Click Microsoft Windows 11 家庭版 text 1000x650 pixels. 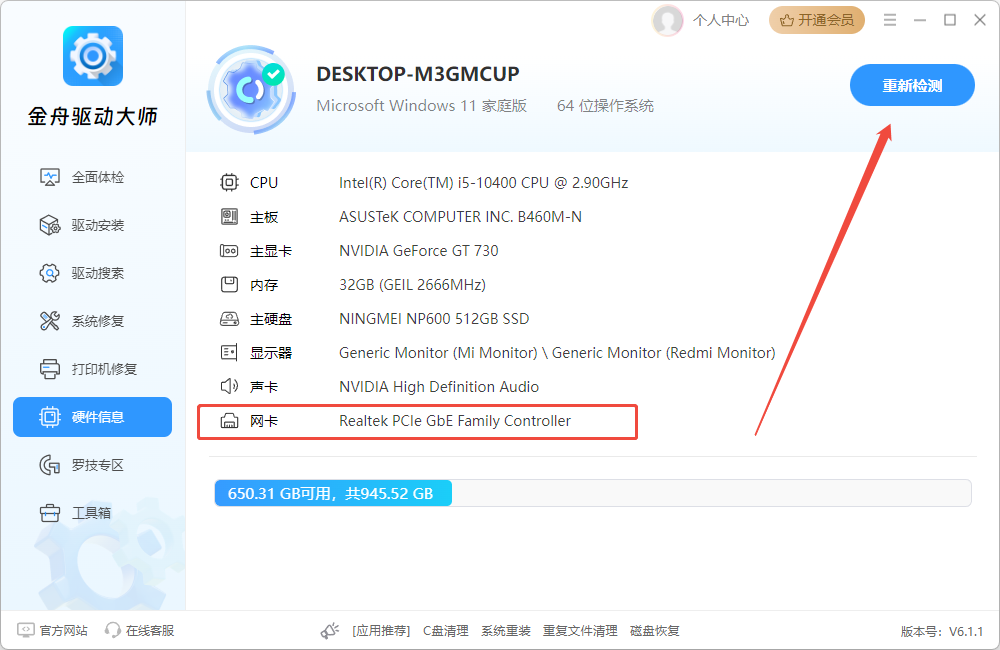422,106
